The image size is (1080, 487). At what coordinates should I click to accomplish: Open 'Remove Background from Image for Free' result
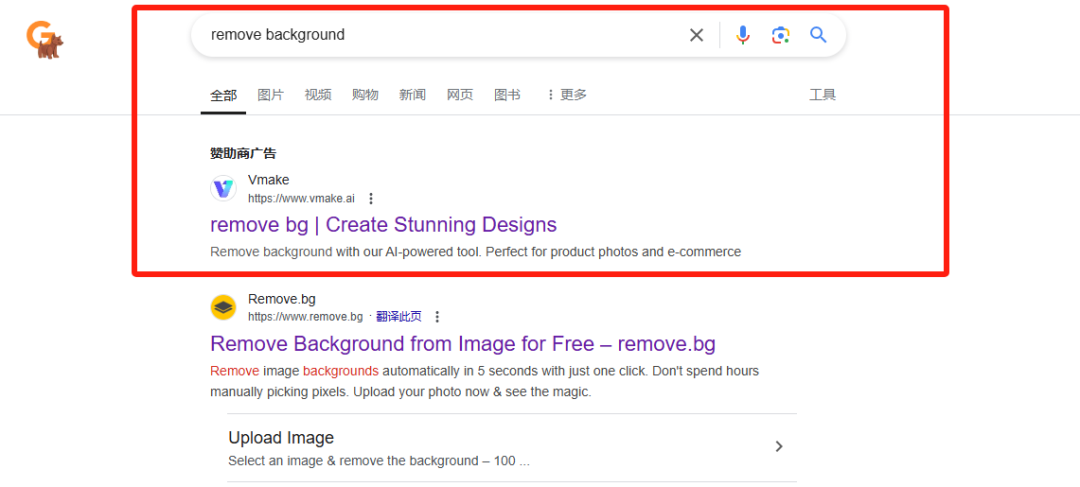pos(463,343)
